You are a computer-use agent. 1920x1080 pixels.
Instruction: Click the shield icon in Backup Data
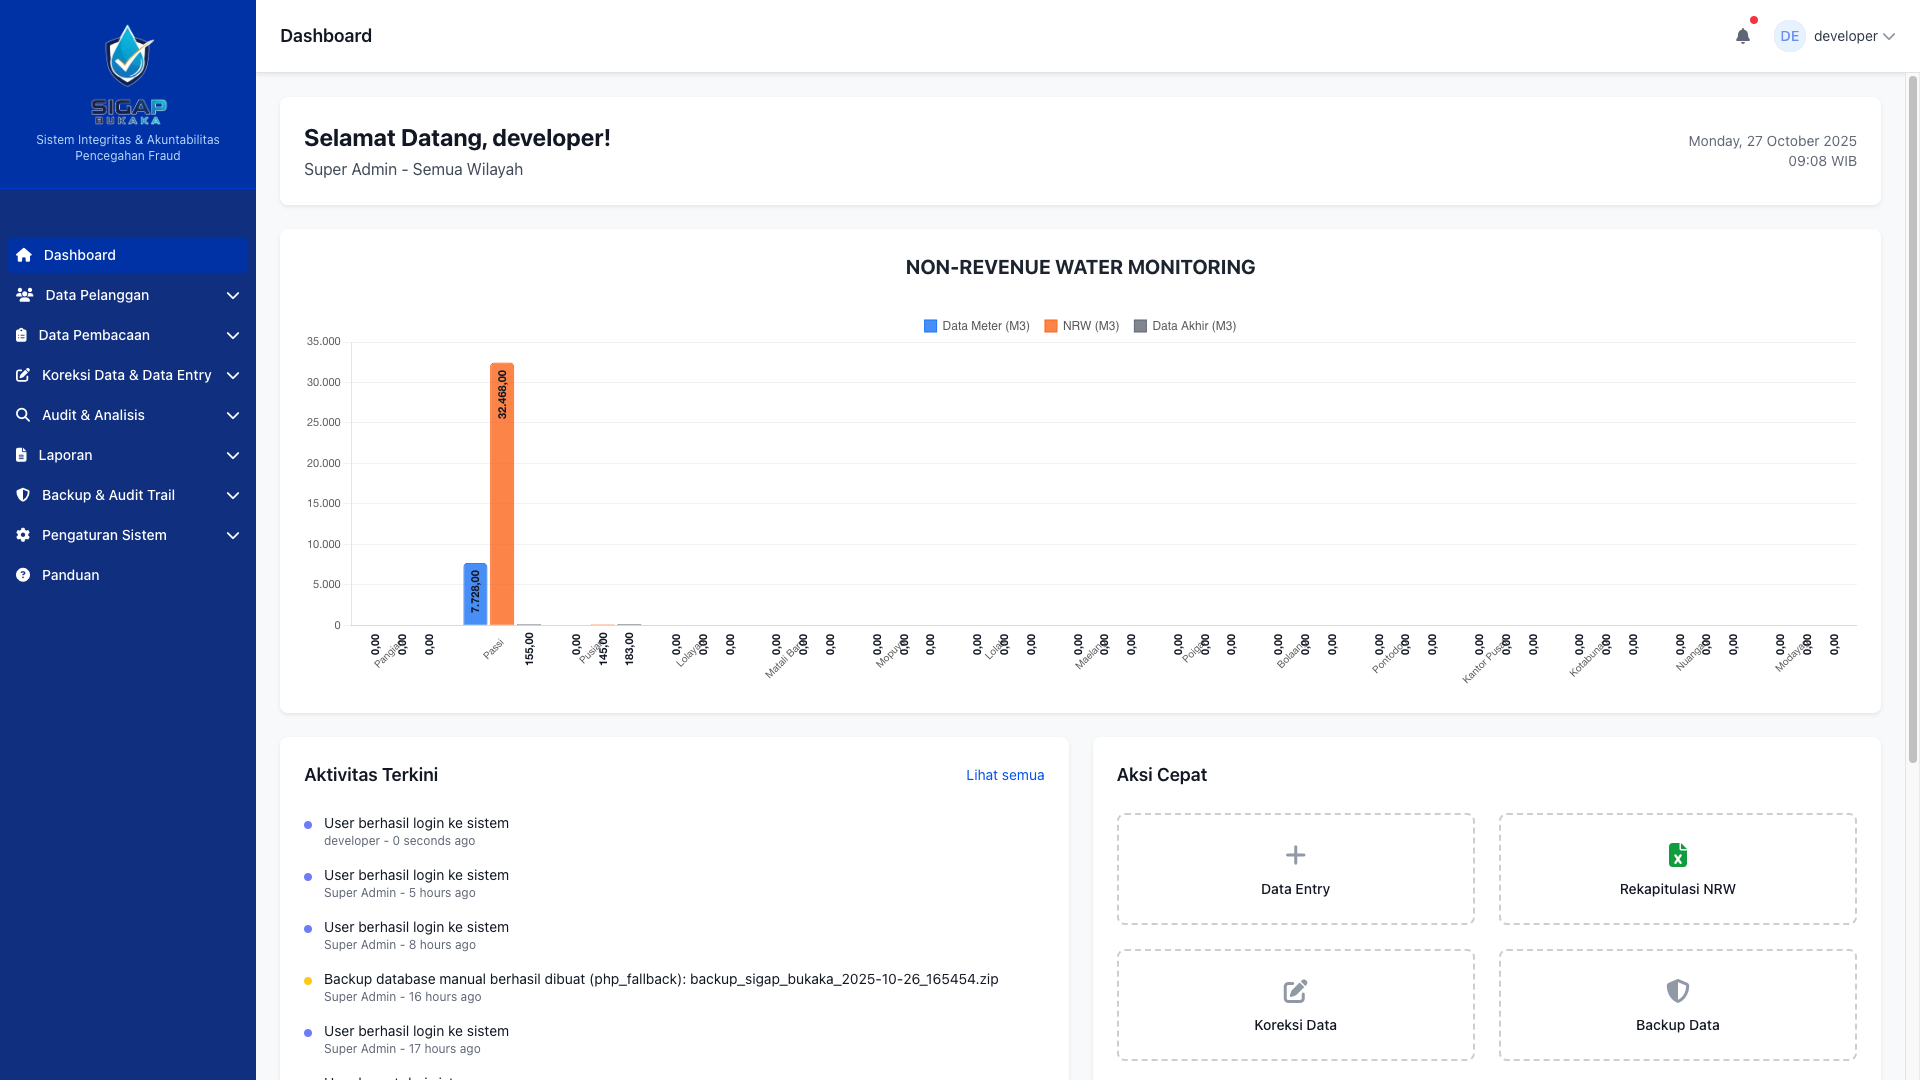[1677, 991]
